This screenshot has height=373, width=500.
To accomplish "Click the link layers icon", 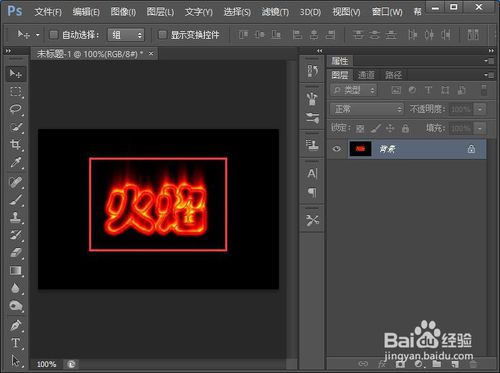I will pyautogui.click(x=363, y=364).
